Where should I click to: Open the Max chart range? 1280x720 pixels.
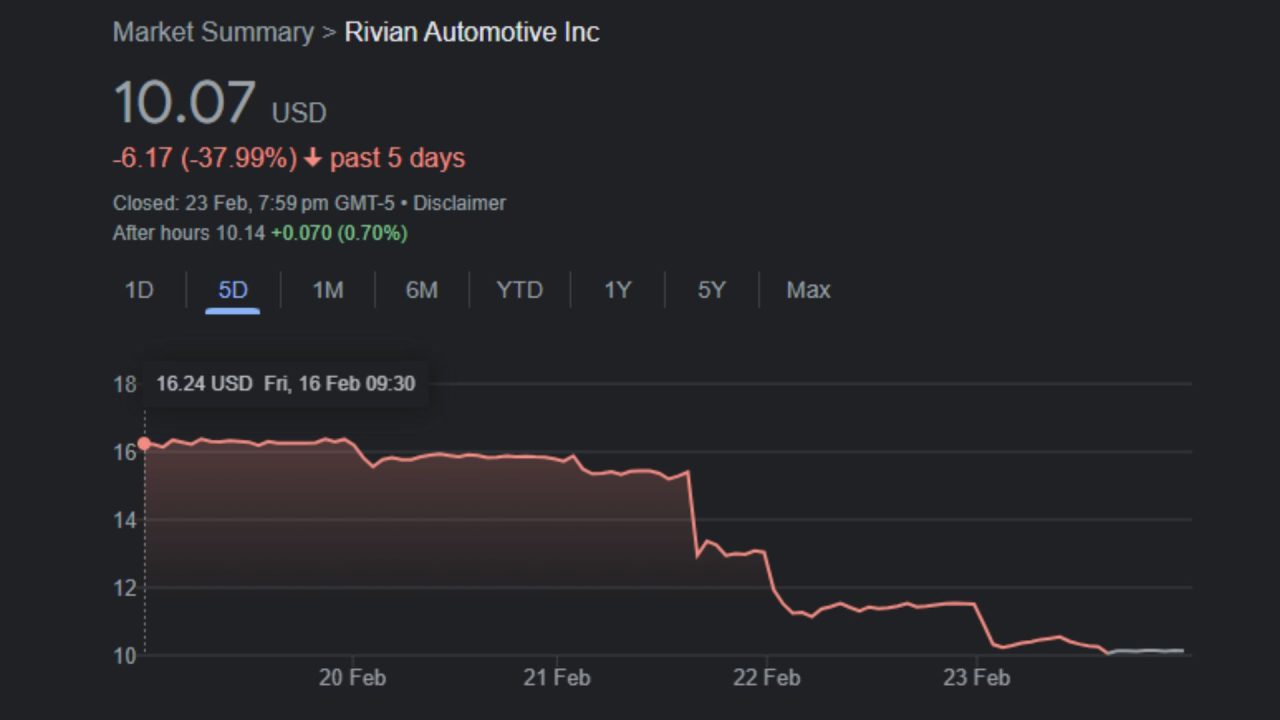(808, 290)
